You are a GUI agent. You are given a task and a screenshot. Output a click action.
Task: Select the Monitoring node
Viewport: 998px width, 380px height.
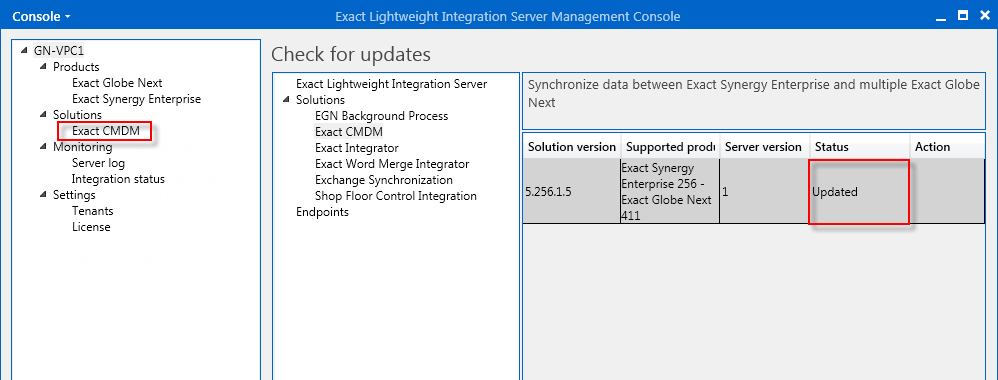(x=83, y=147)
